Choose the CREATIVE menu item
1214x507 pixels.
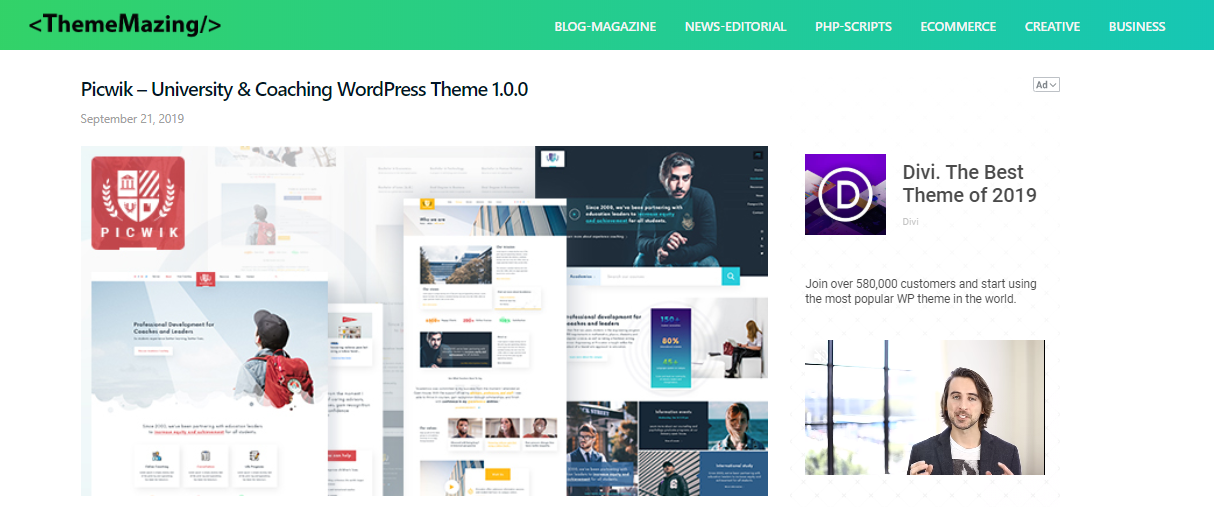[x=1052, y=27]
